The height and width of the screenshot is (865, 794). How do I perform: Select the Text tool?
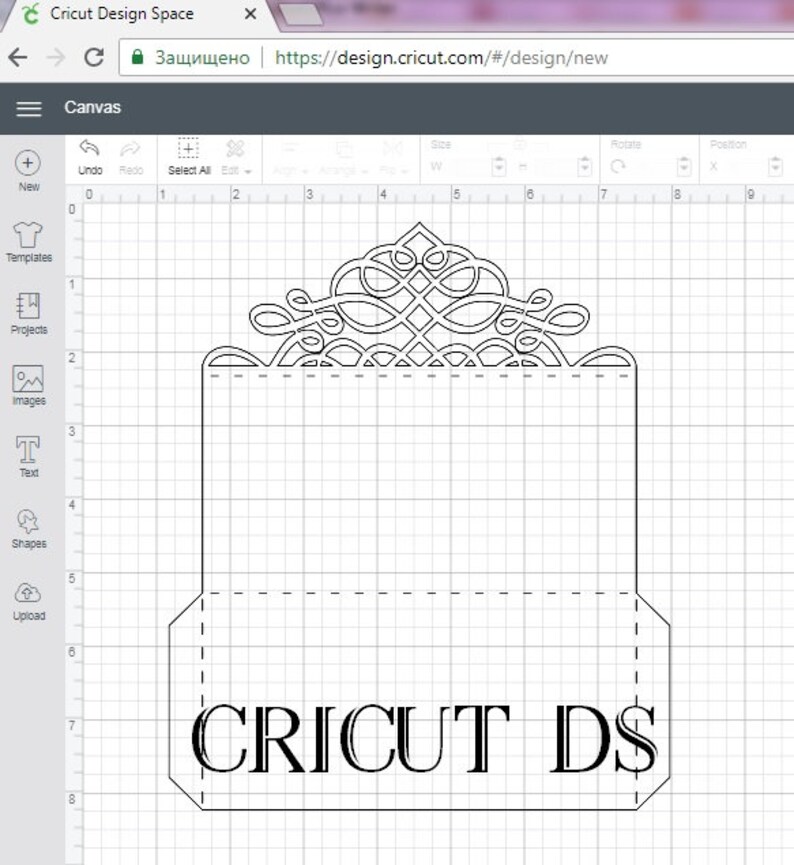pyautogui.click(x=28, y=457)
